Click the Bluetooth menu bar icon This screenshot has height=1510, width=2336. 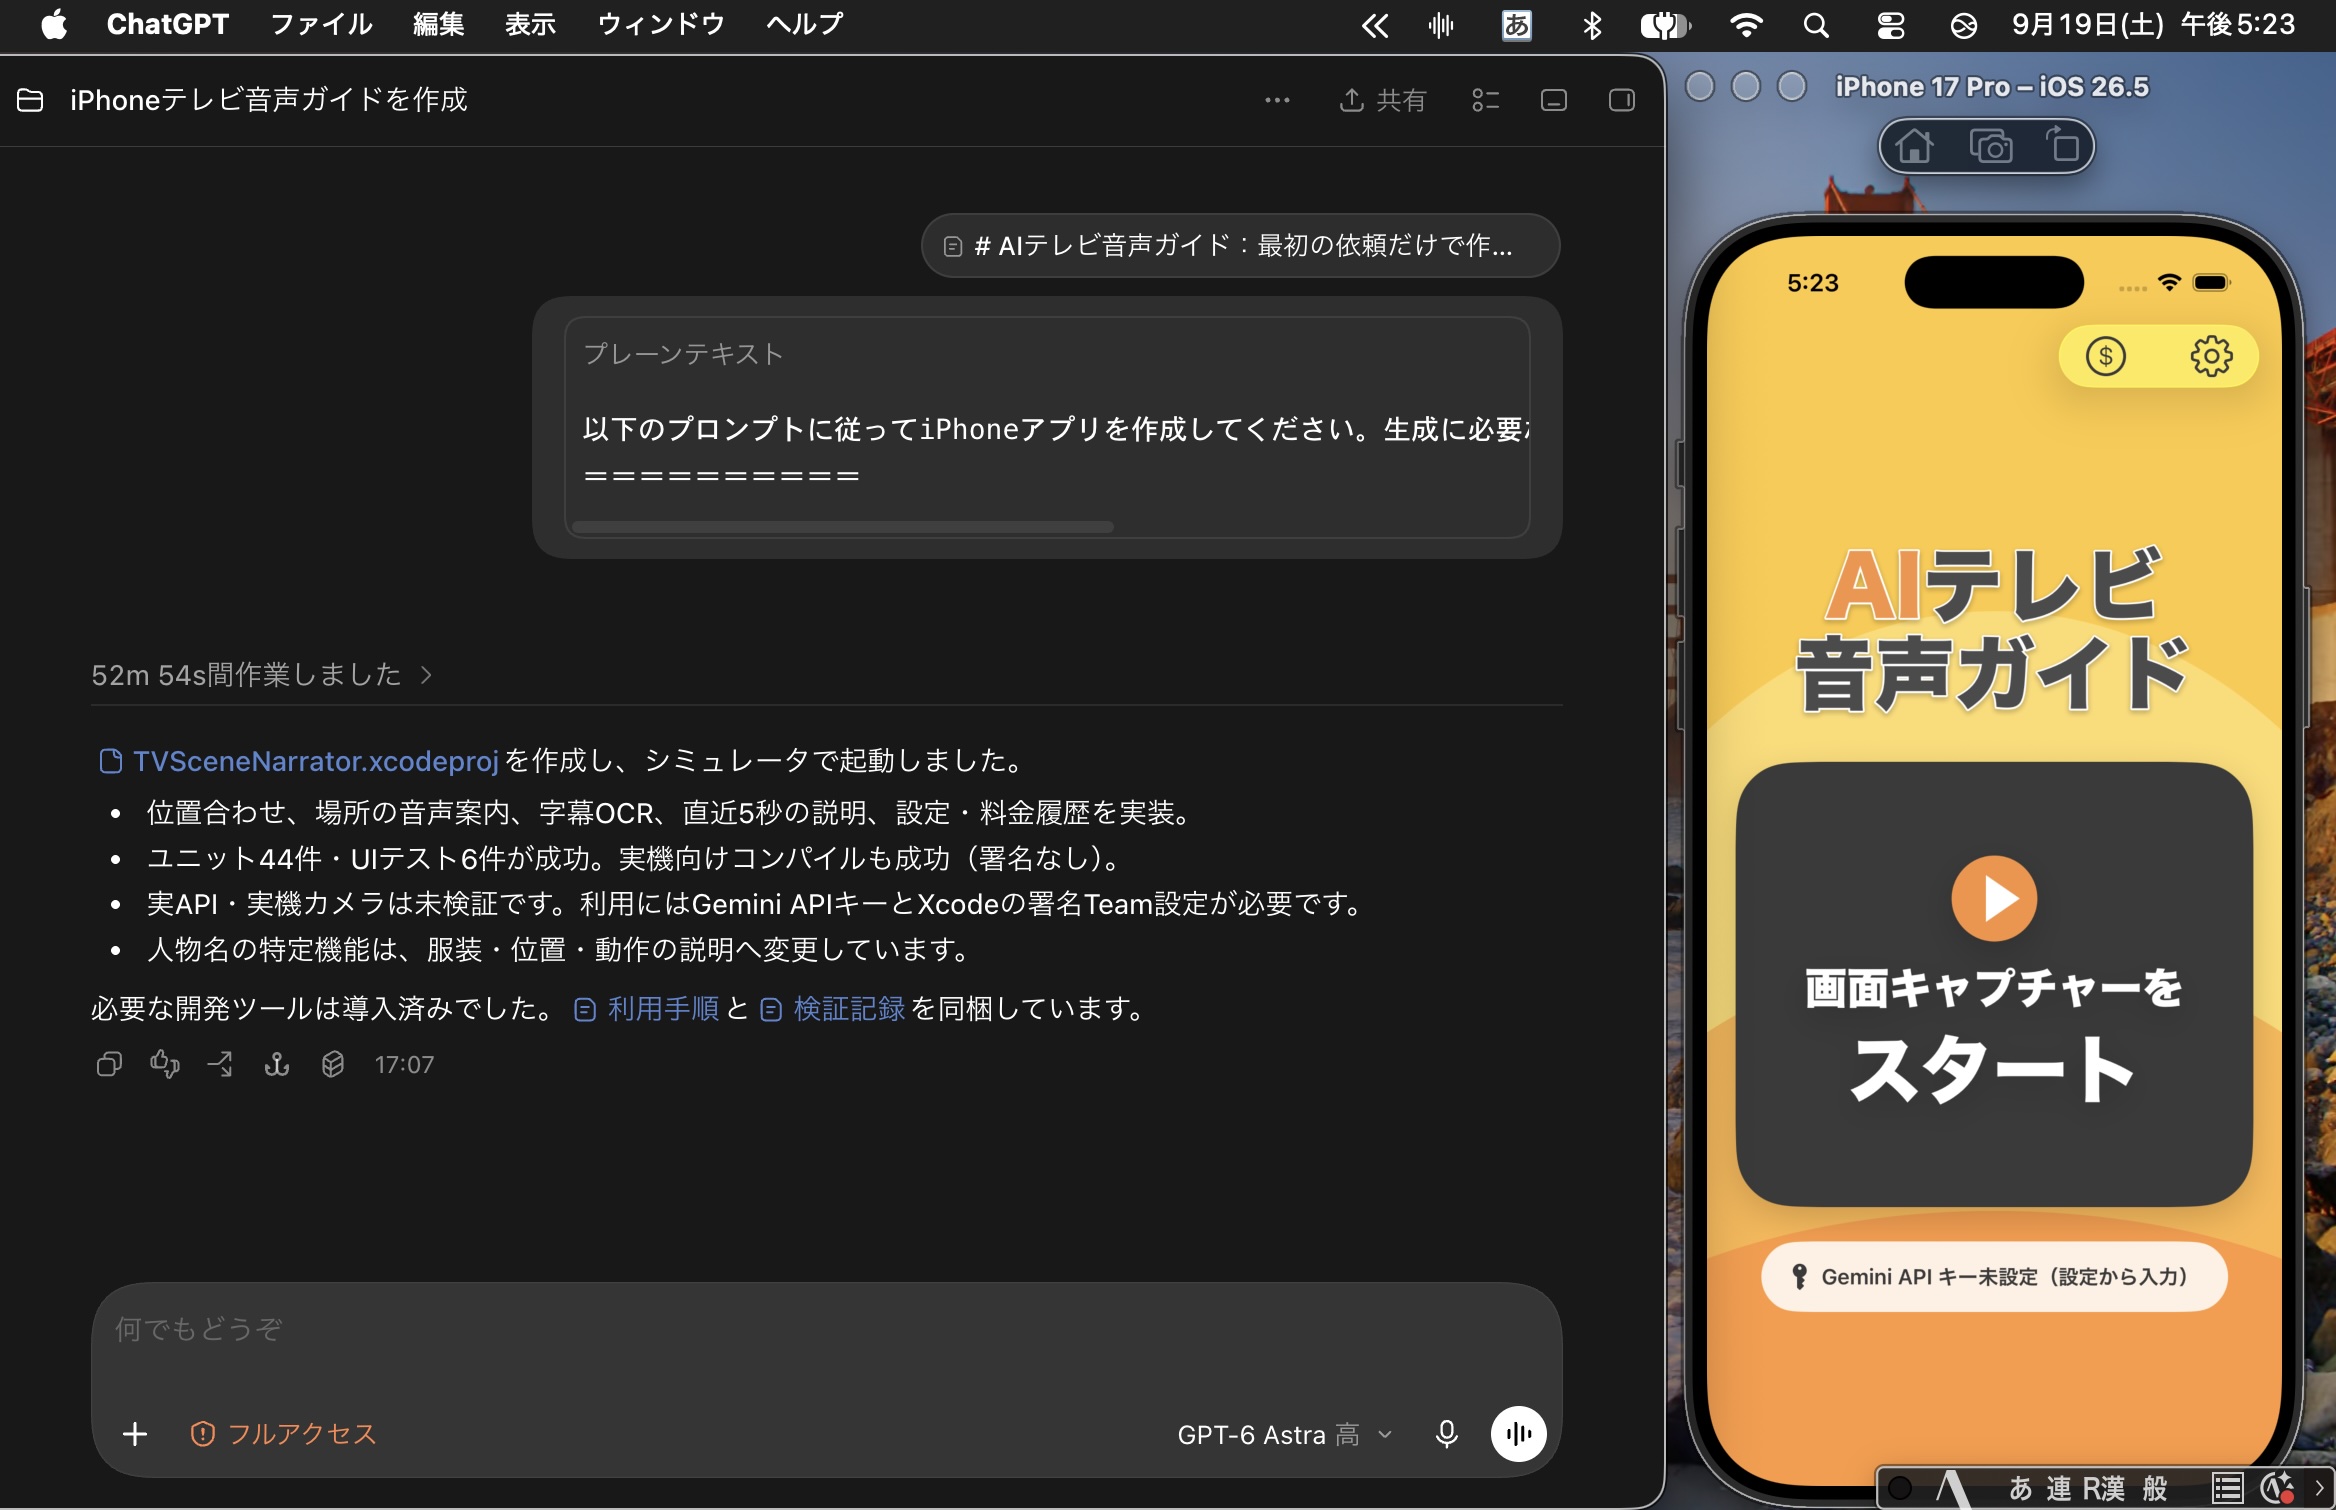tap(1592, 26)
